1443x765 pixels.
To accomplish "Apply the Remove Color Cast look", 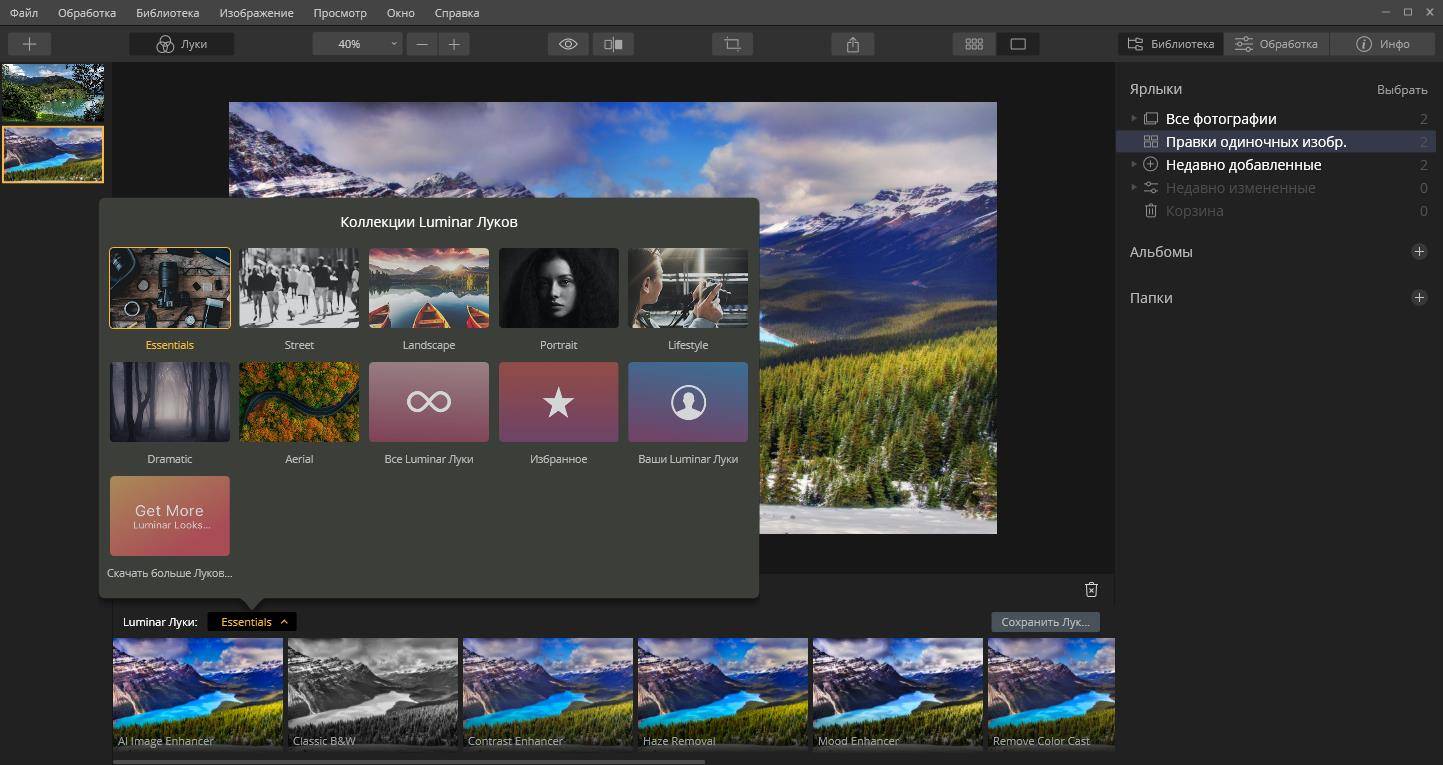I will click(1051, 693).
